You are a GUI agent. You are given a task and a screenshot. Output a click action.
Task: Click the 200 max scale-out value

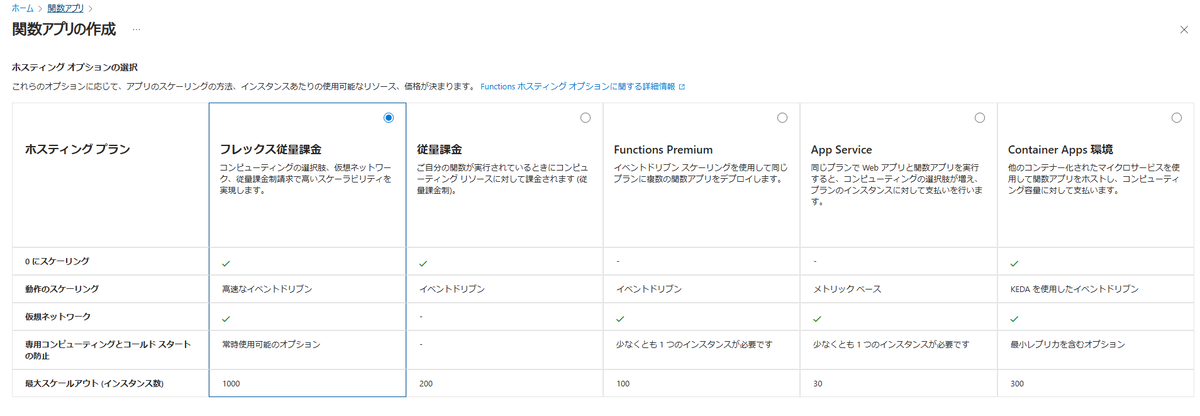point(427,383)
